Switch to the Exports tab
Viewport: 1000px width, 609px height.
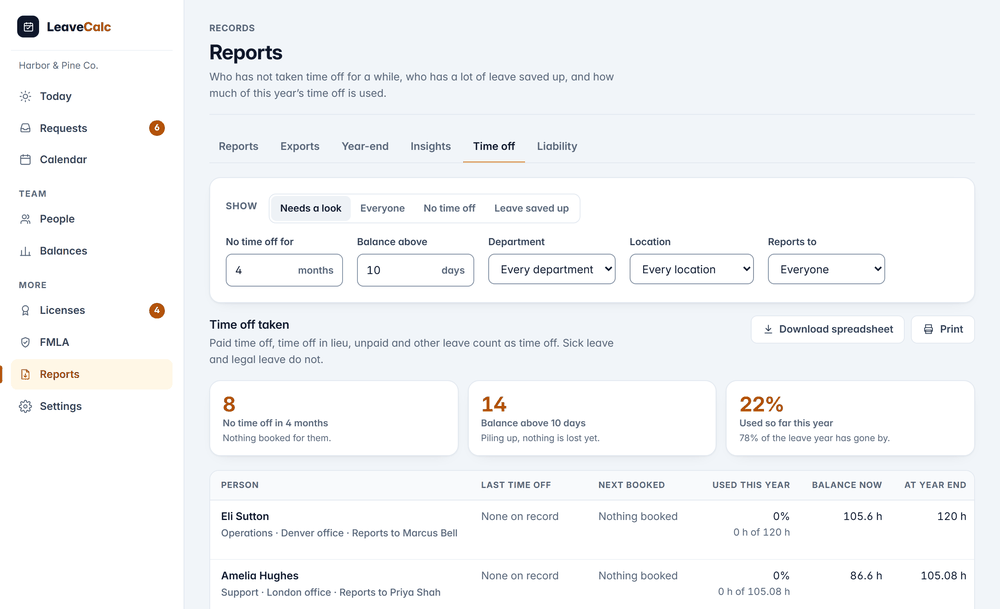click(300, 146)
